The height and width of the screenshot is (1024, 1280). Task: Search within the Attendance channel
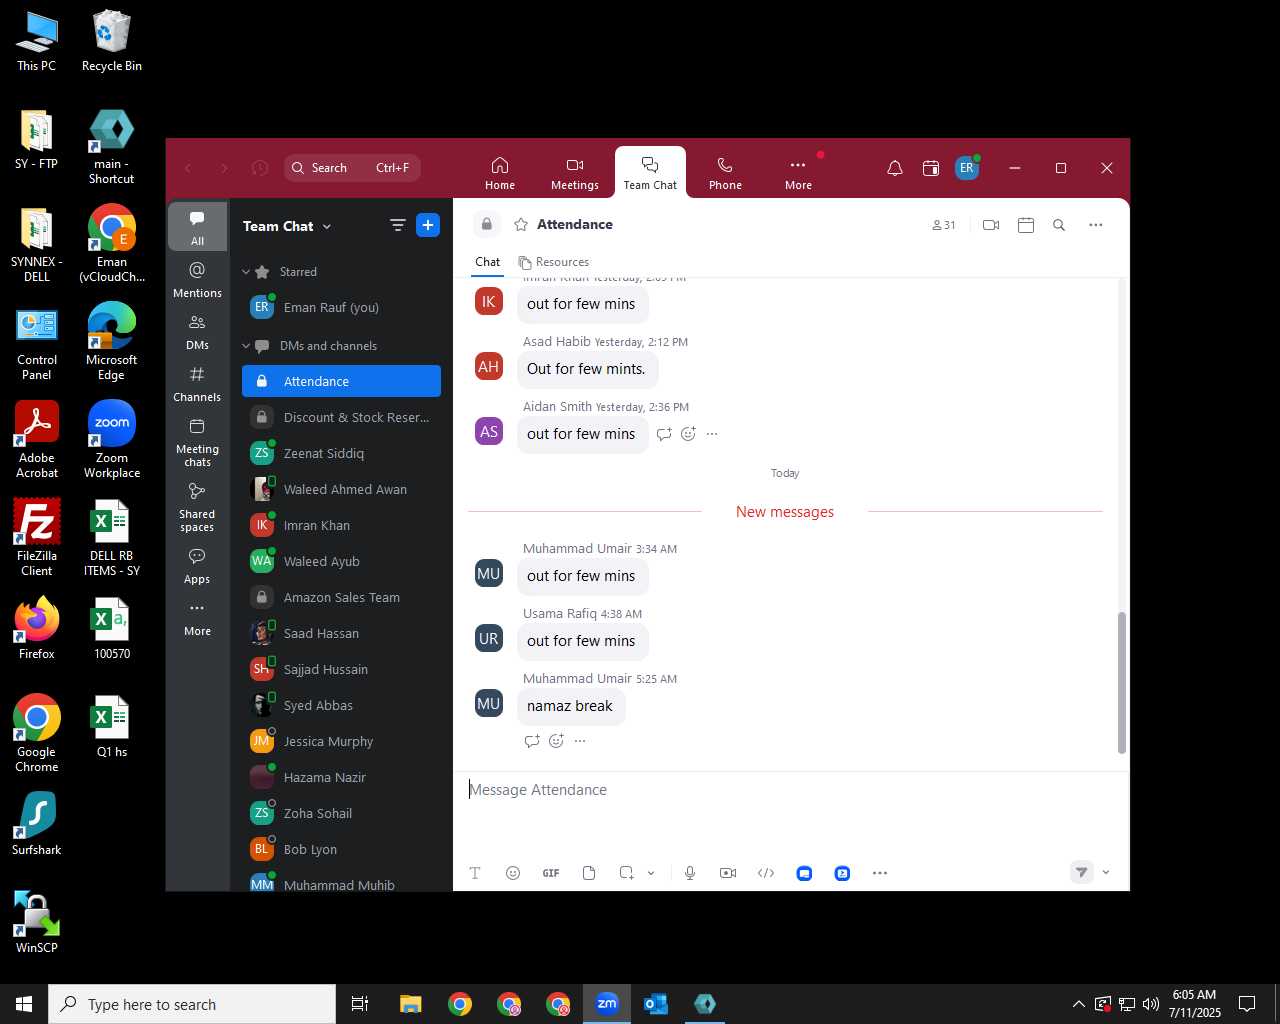point(1059,225)
